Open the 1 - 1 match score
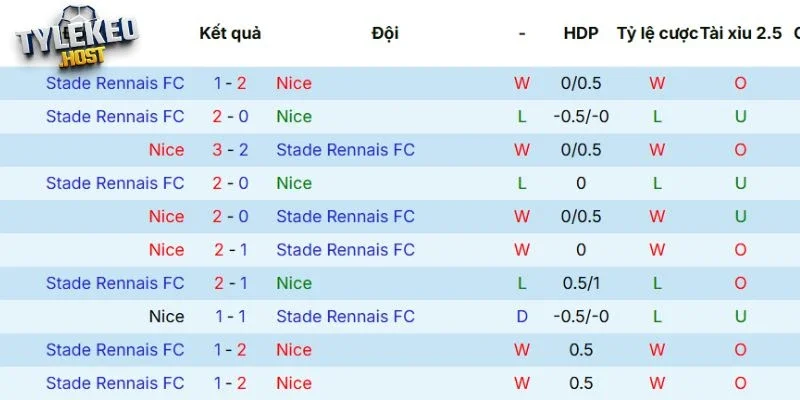Viewport: 800px width, 400px height. [x=230, y=316]
